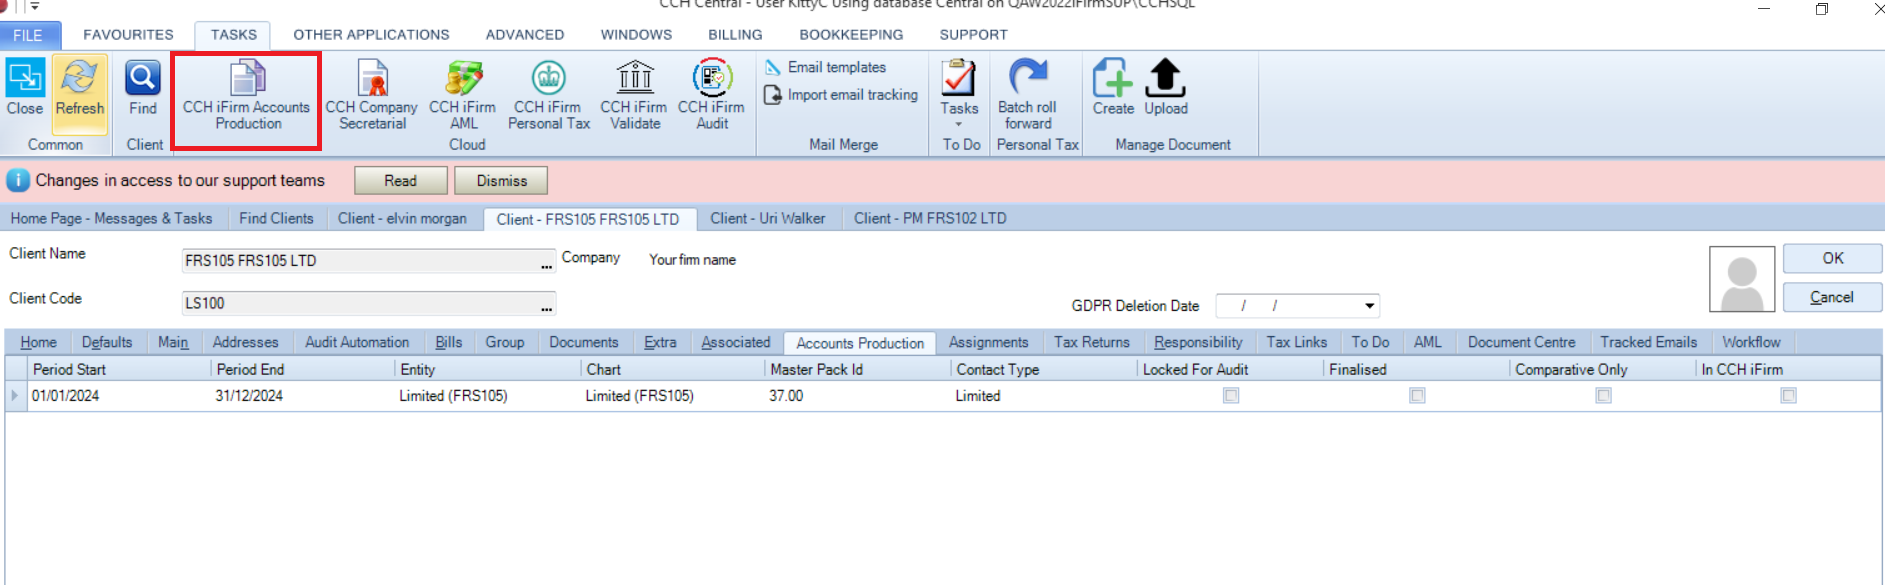Launch CCH iFirm Accounts Production
The image size is (1885, 585).
point(246,96)
